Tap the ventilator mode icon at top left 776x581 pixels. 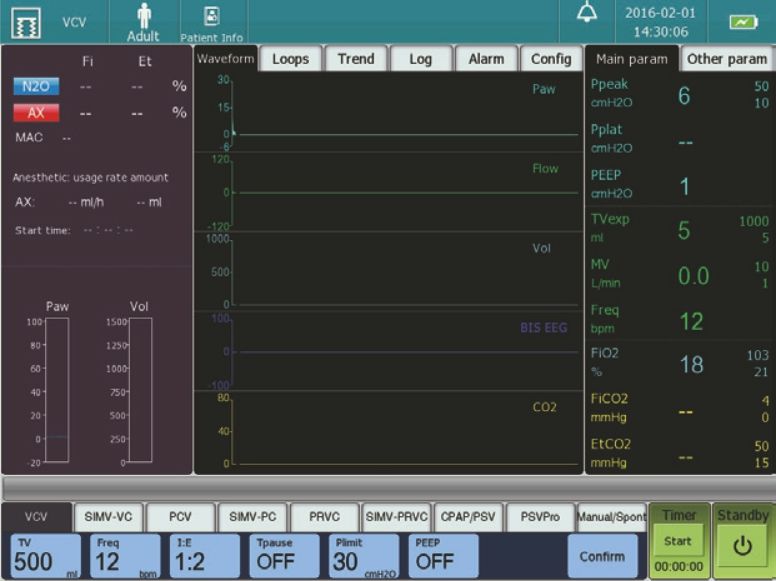[x=22, y=22]
